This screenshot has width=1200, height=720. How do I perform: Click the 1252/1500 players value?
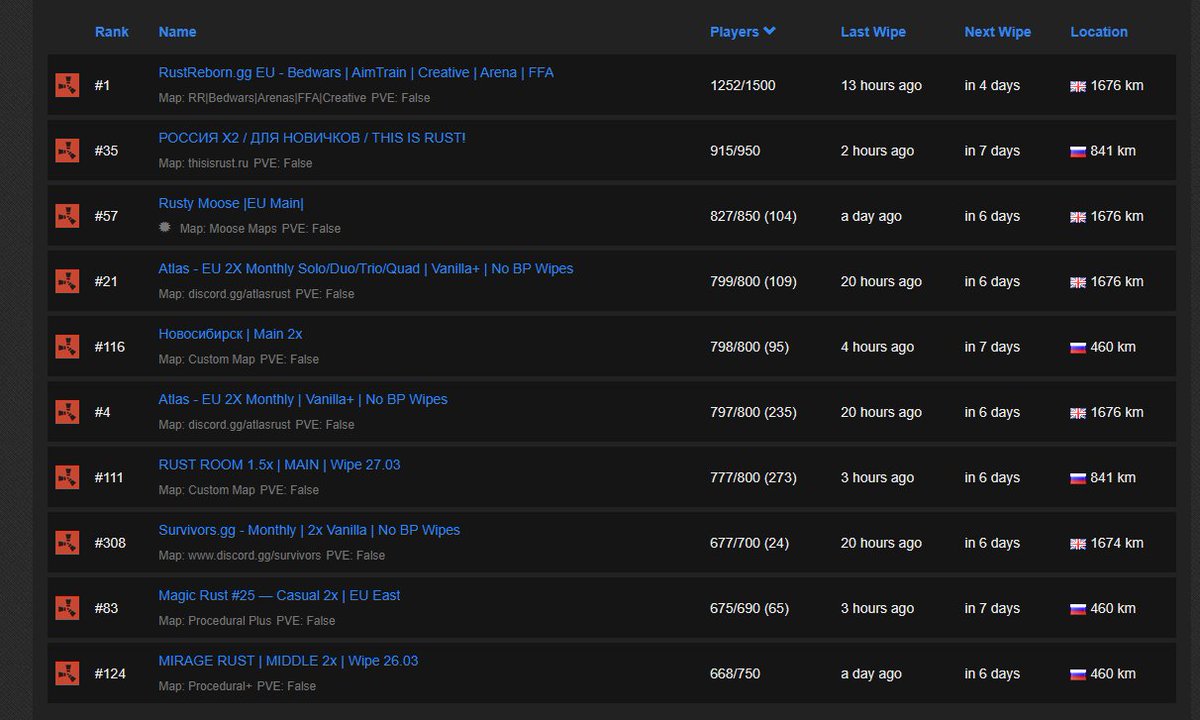click(742, 86)
